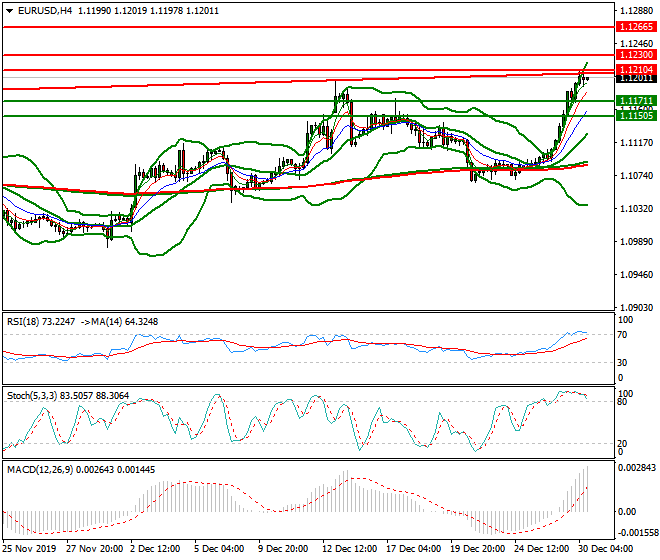This screenshot has width=660, height=560.
Task: Select the 25 Nov 2019 time axis label
Action: click(x=29, y=549)
